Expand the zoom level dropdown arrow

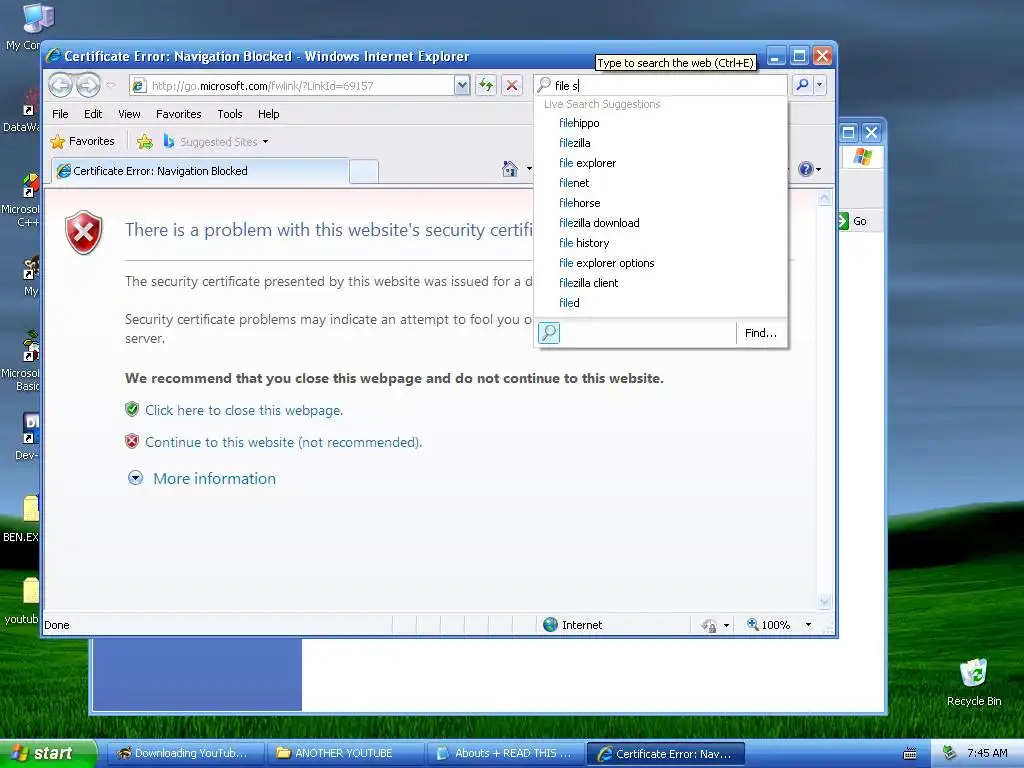(808, 625)
